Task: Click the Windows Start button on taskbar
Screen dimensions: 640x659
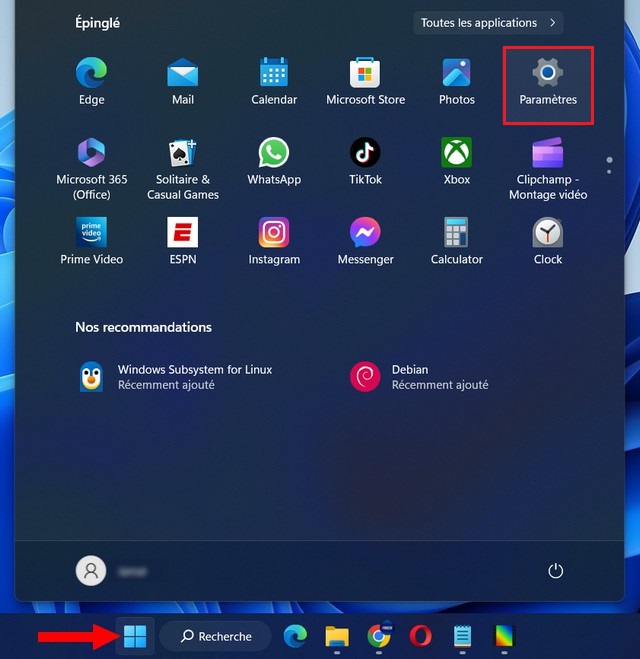Action: pyautogui.click(x=135, y=636)
